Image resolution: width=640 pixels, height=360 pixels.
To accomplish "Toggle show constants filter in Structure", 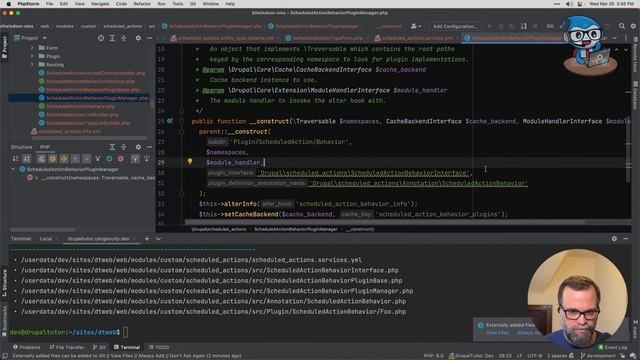I will pos(64,158).
